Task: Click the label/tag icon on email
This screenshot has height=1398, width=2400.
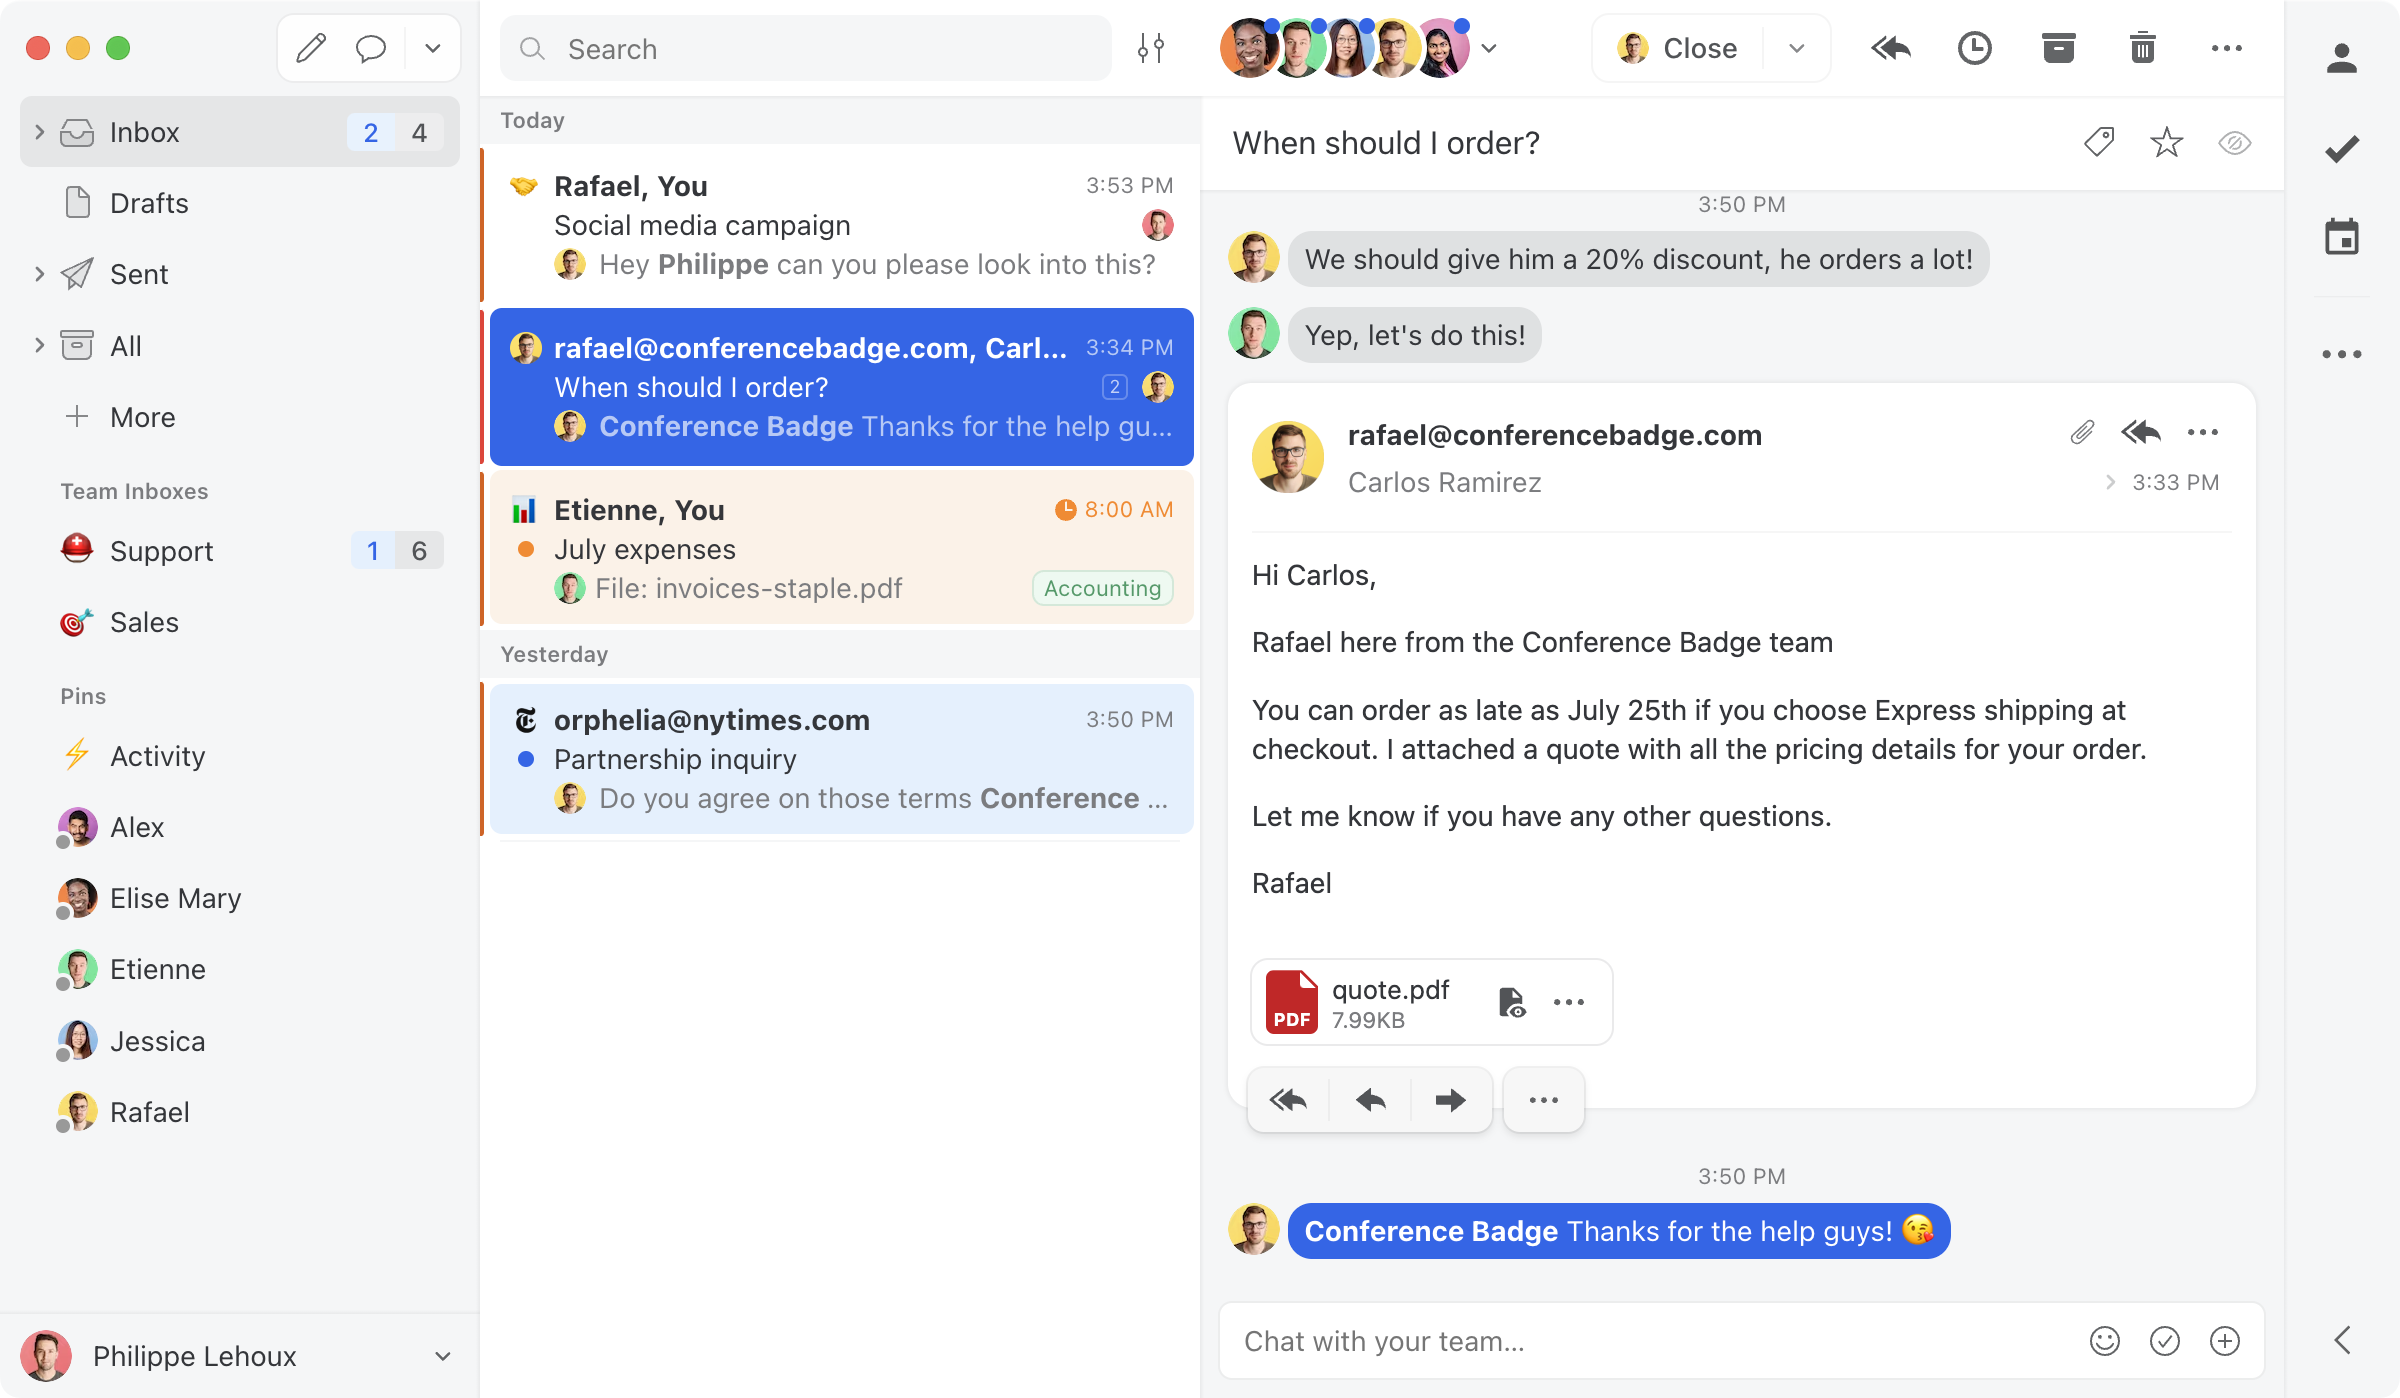Action: tap(2099, 141)
